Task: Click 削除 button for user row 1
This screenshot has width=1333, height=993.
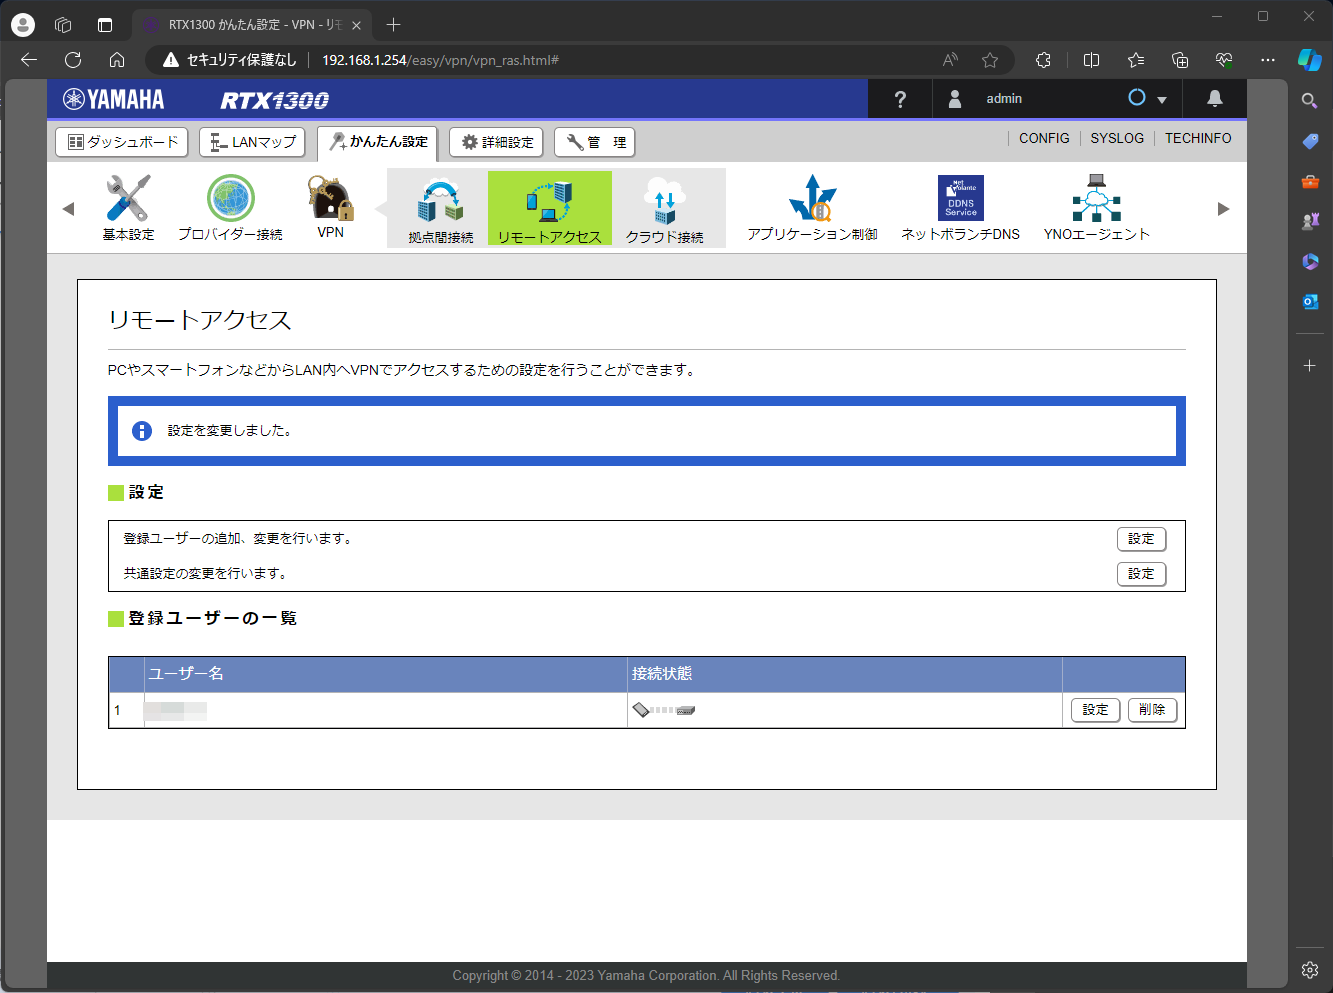Action: coord(1152,710)
